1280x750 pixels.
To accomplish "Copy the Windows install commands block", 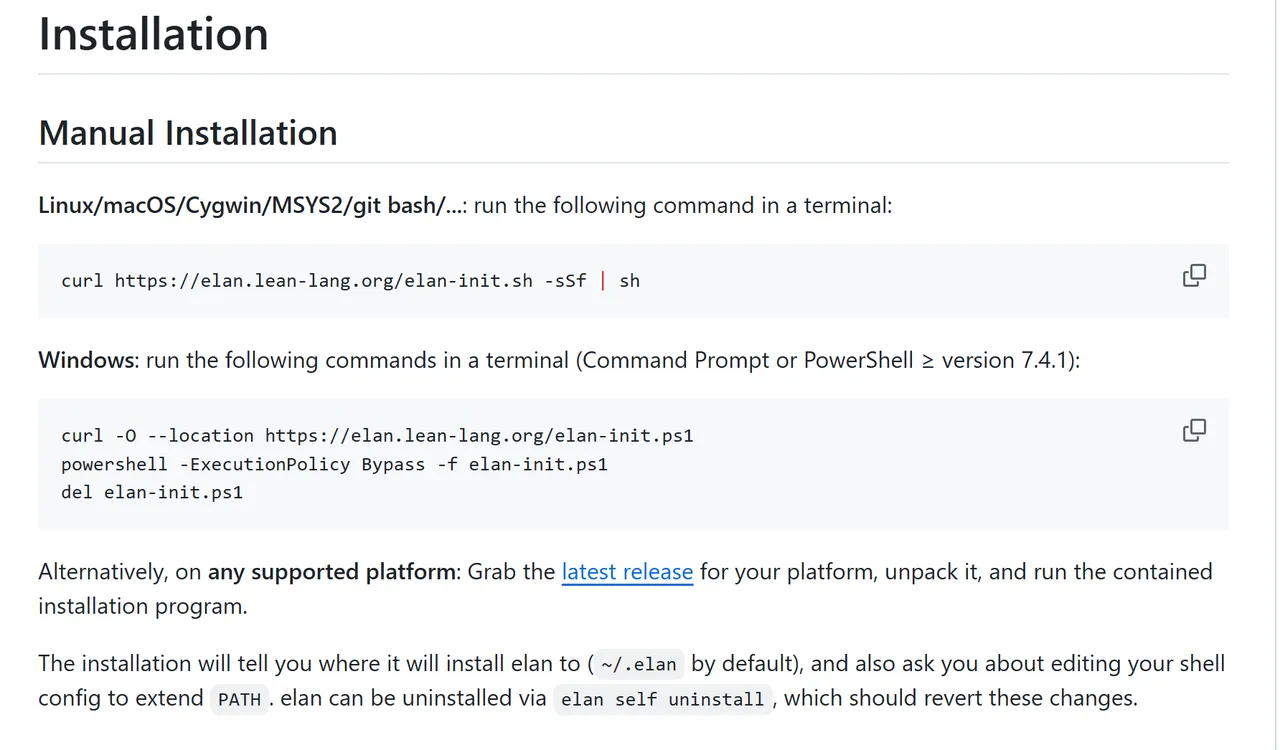I will [1194, 430].
